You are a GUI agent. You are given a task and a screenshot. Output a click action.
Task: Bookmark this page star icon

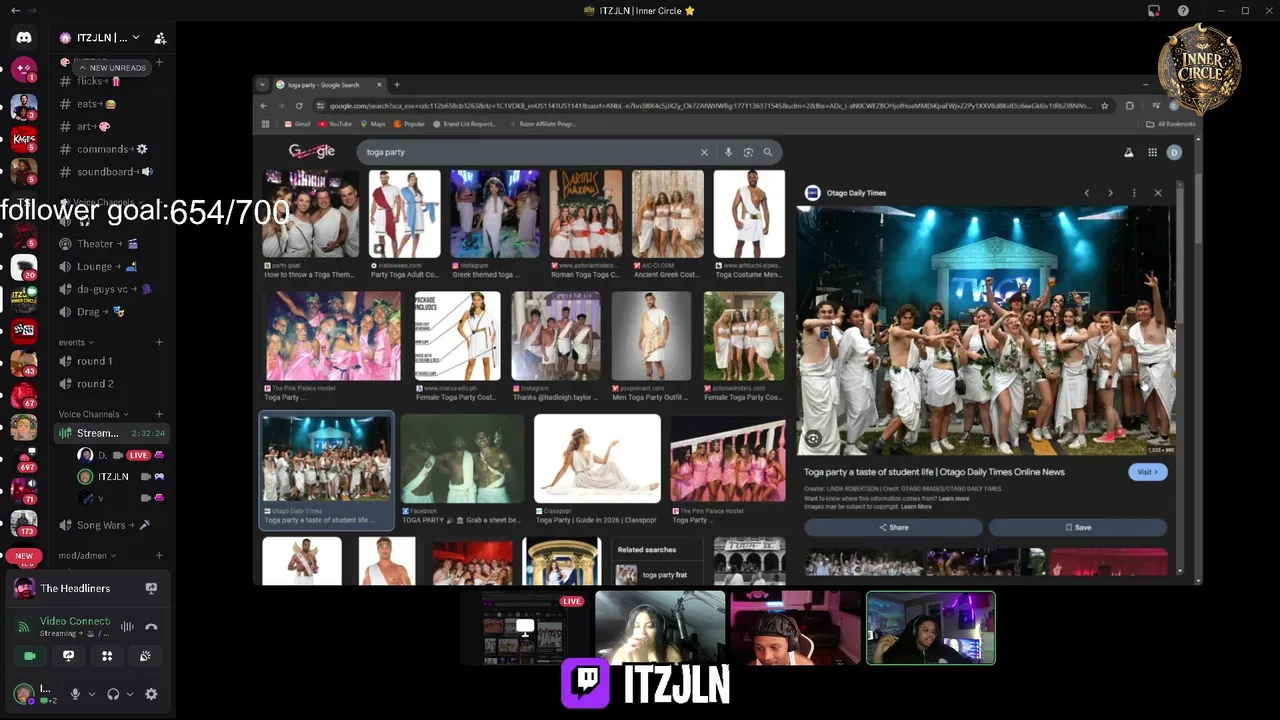click(1105, 105)
